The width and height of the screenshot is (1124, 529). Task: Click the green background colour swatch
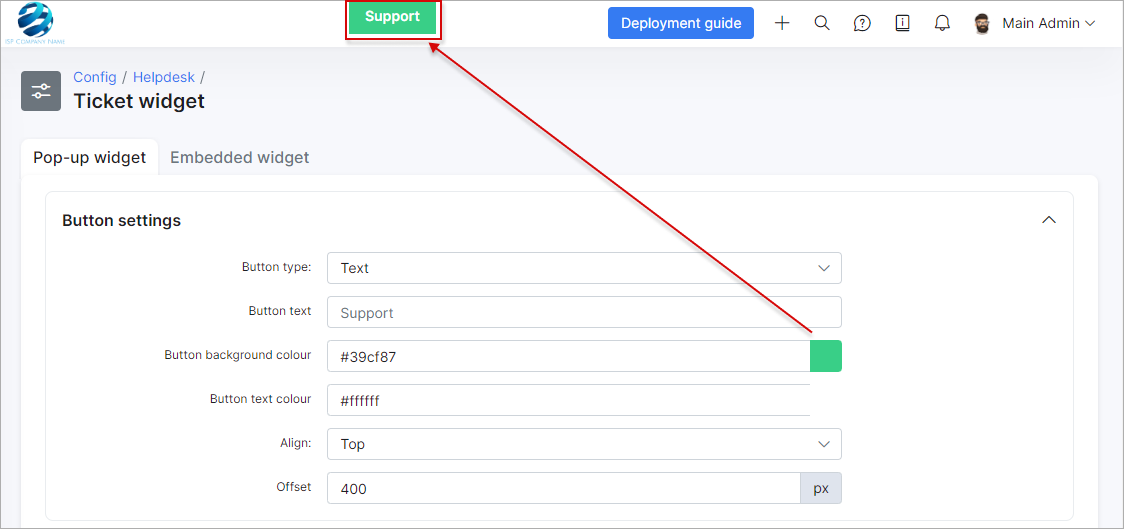tap(826, 356)
